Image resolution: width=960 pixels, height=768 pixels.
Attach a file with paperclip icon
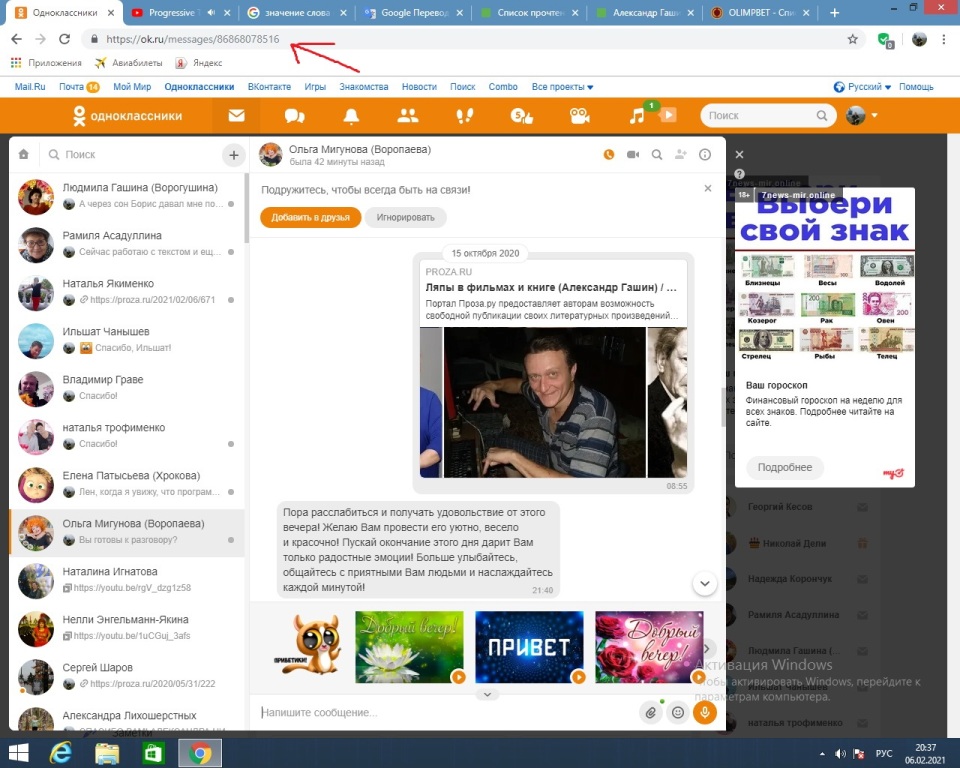(651, 712)
